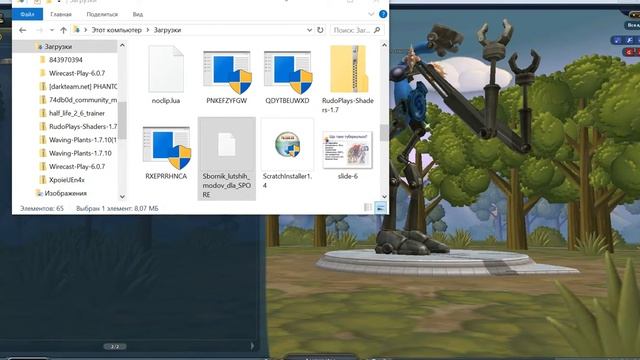This screenshot has height=360, width=640.
Task: Click the search field Поиск
Action: [351, 30]
